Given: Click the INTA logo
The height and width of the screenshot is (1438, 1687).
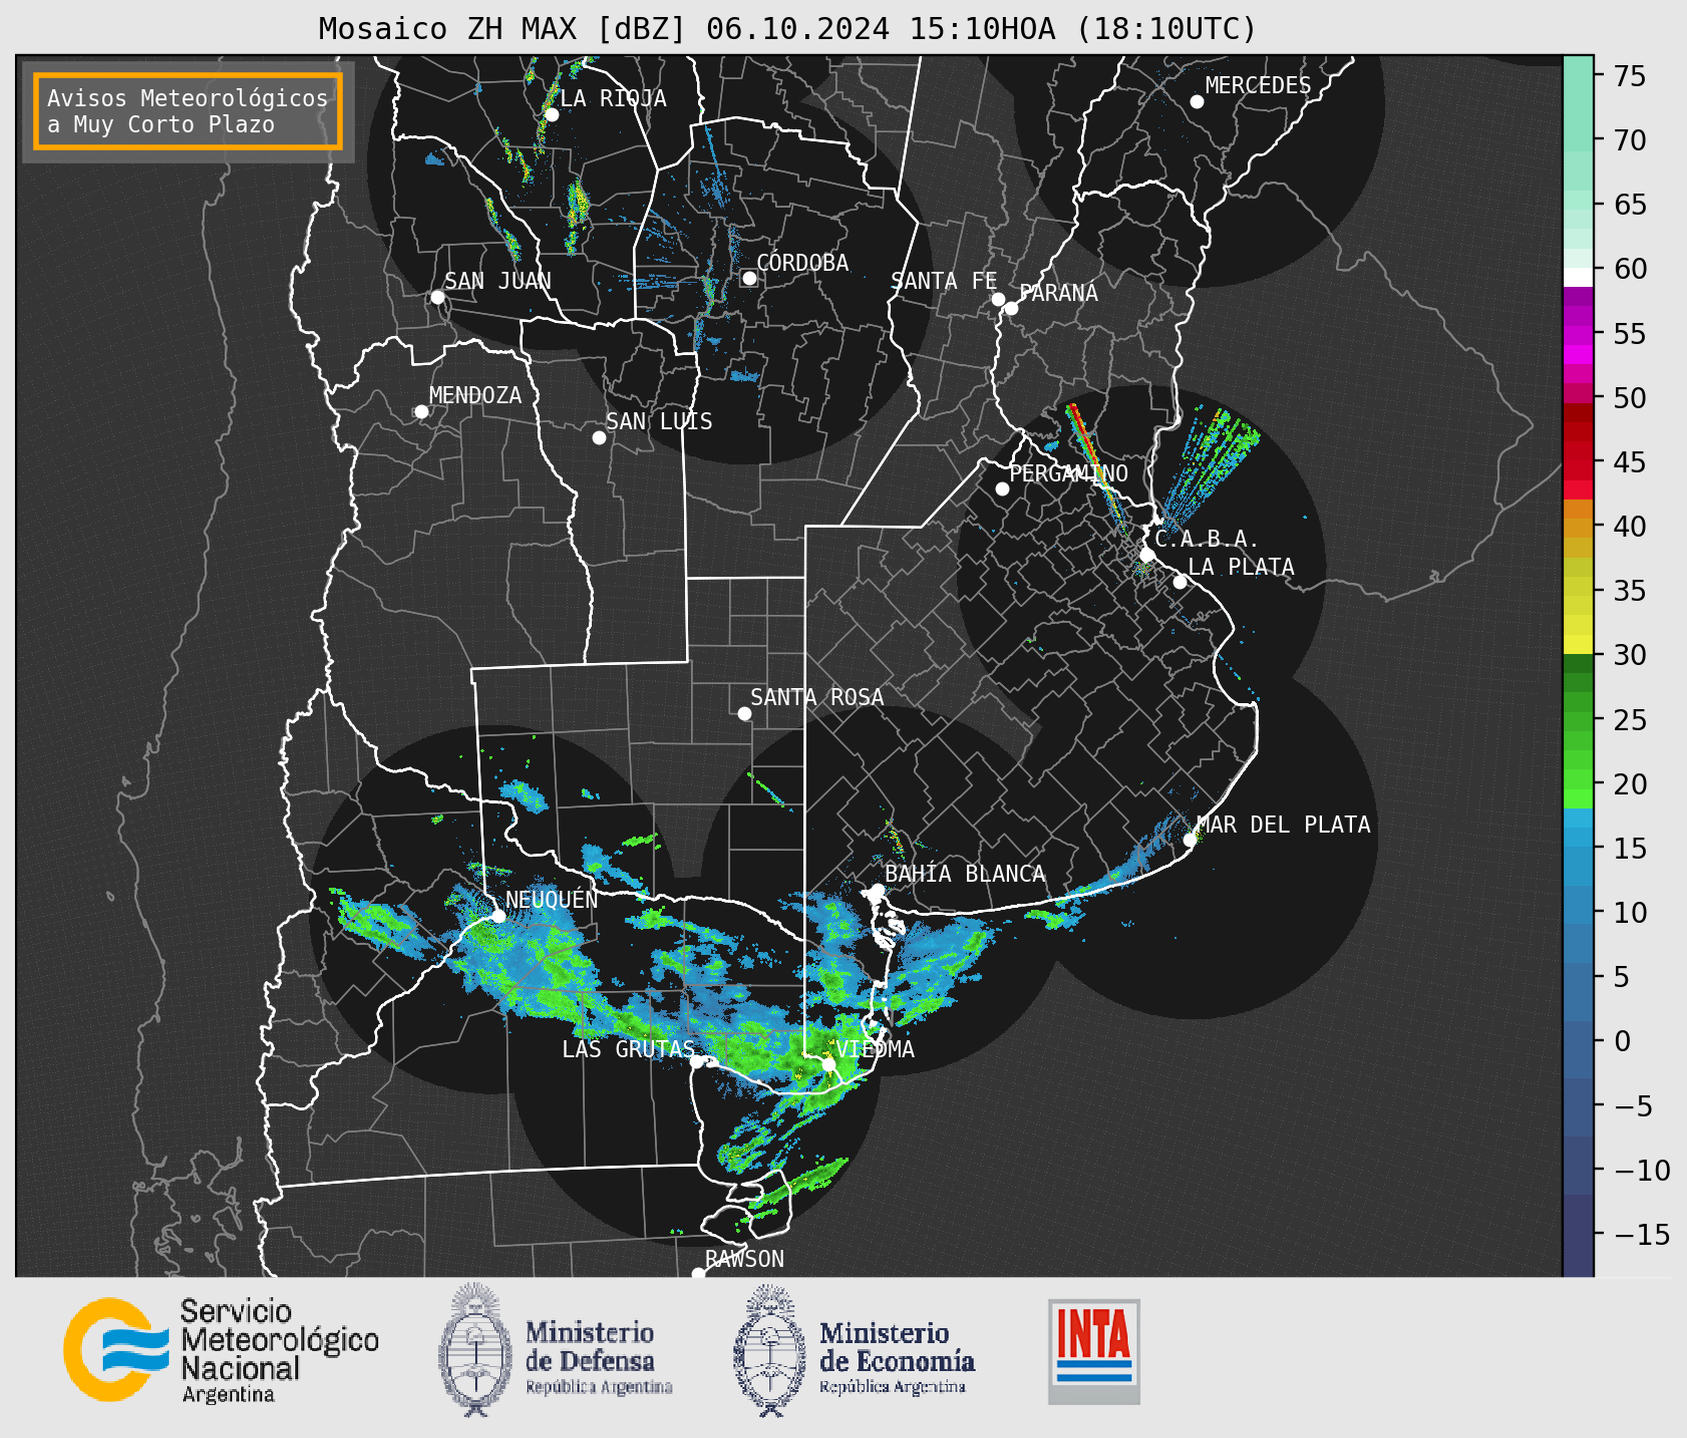Looking at the screenshot, I should (x=1094, y=1351).
